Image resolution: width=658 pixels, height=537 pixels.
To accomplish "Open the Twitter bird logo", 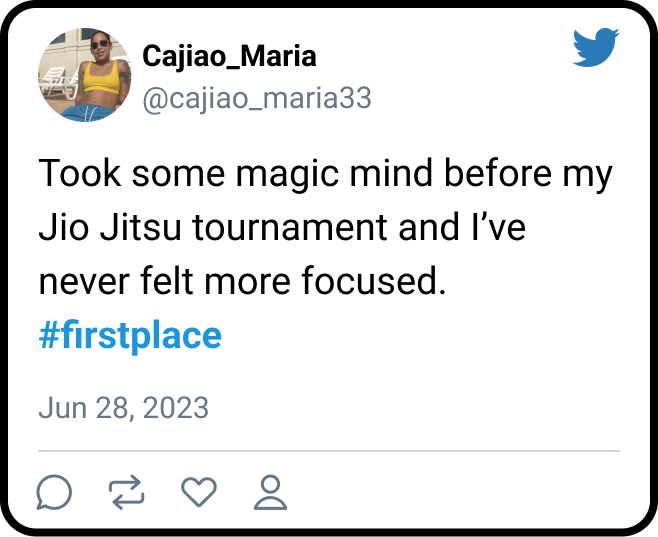I will tap(596, 48).
